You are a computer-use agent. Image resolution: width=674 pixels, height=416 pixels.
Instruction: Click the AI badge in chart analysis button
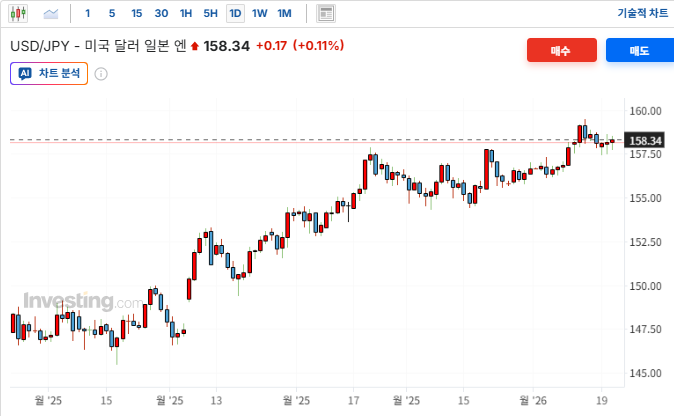click(x=25, y=73)
